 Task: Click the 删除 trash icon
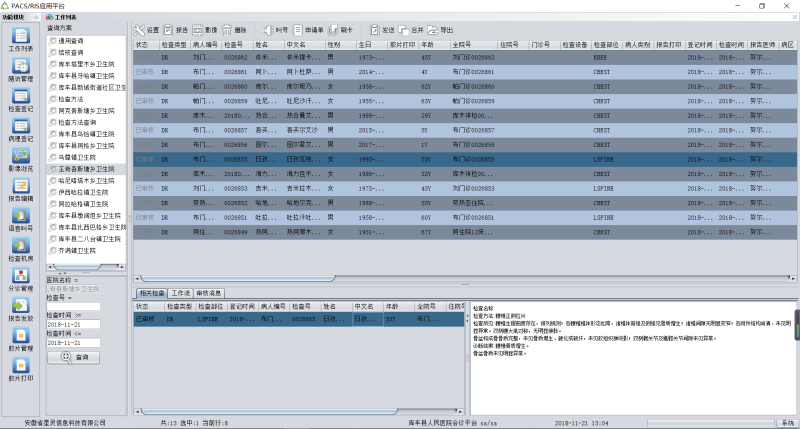click(227, 30)
